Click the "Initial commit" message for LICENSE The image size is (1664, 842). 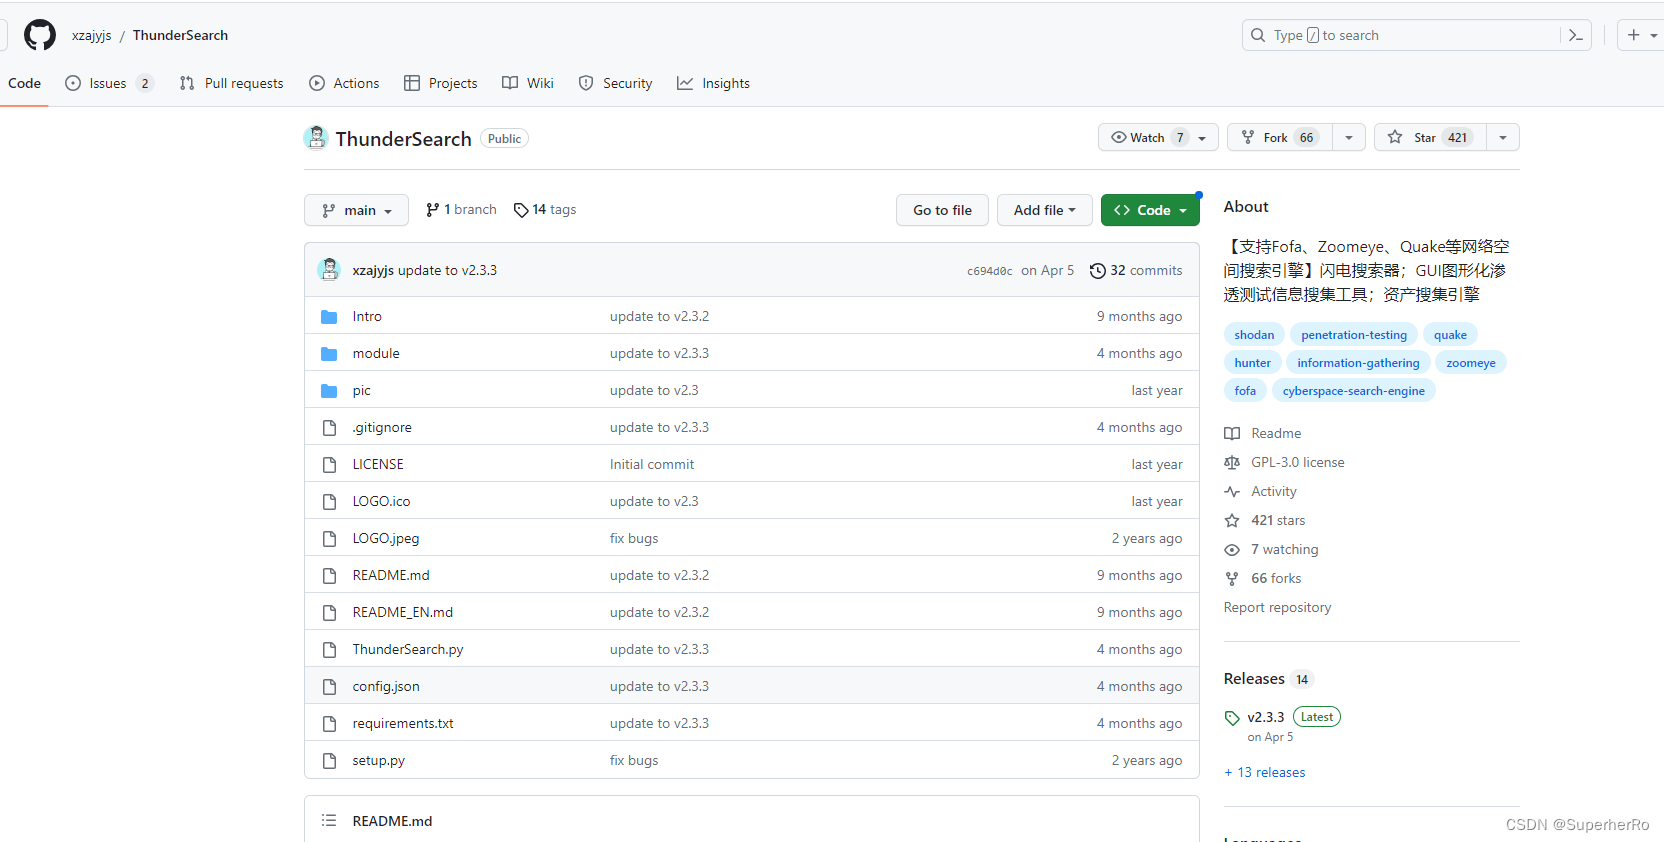652,465
